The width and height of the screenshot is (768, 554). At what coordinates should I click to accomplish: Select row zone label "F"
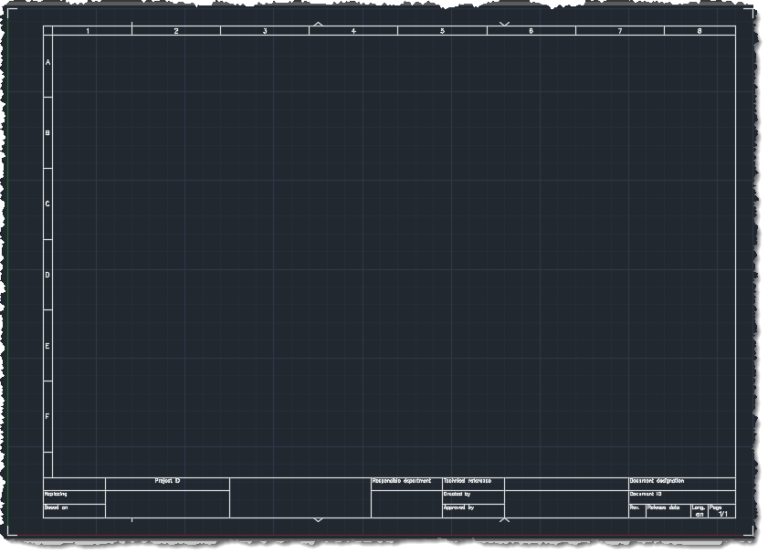[x=48, y=416]
